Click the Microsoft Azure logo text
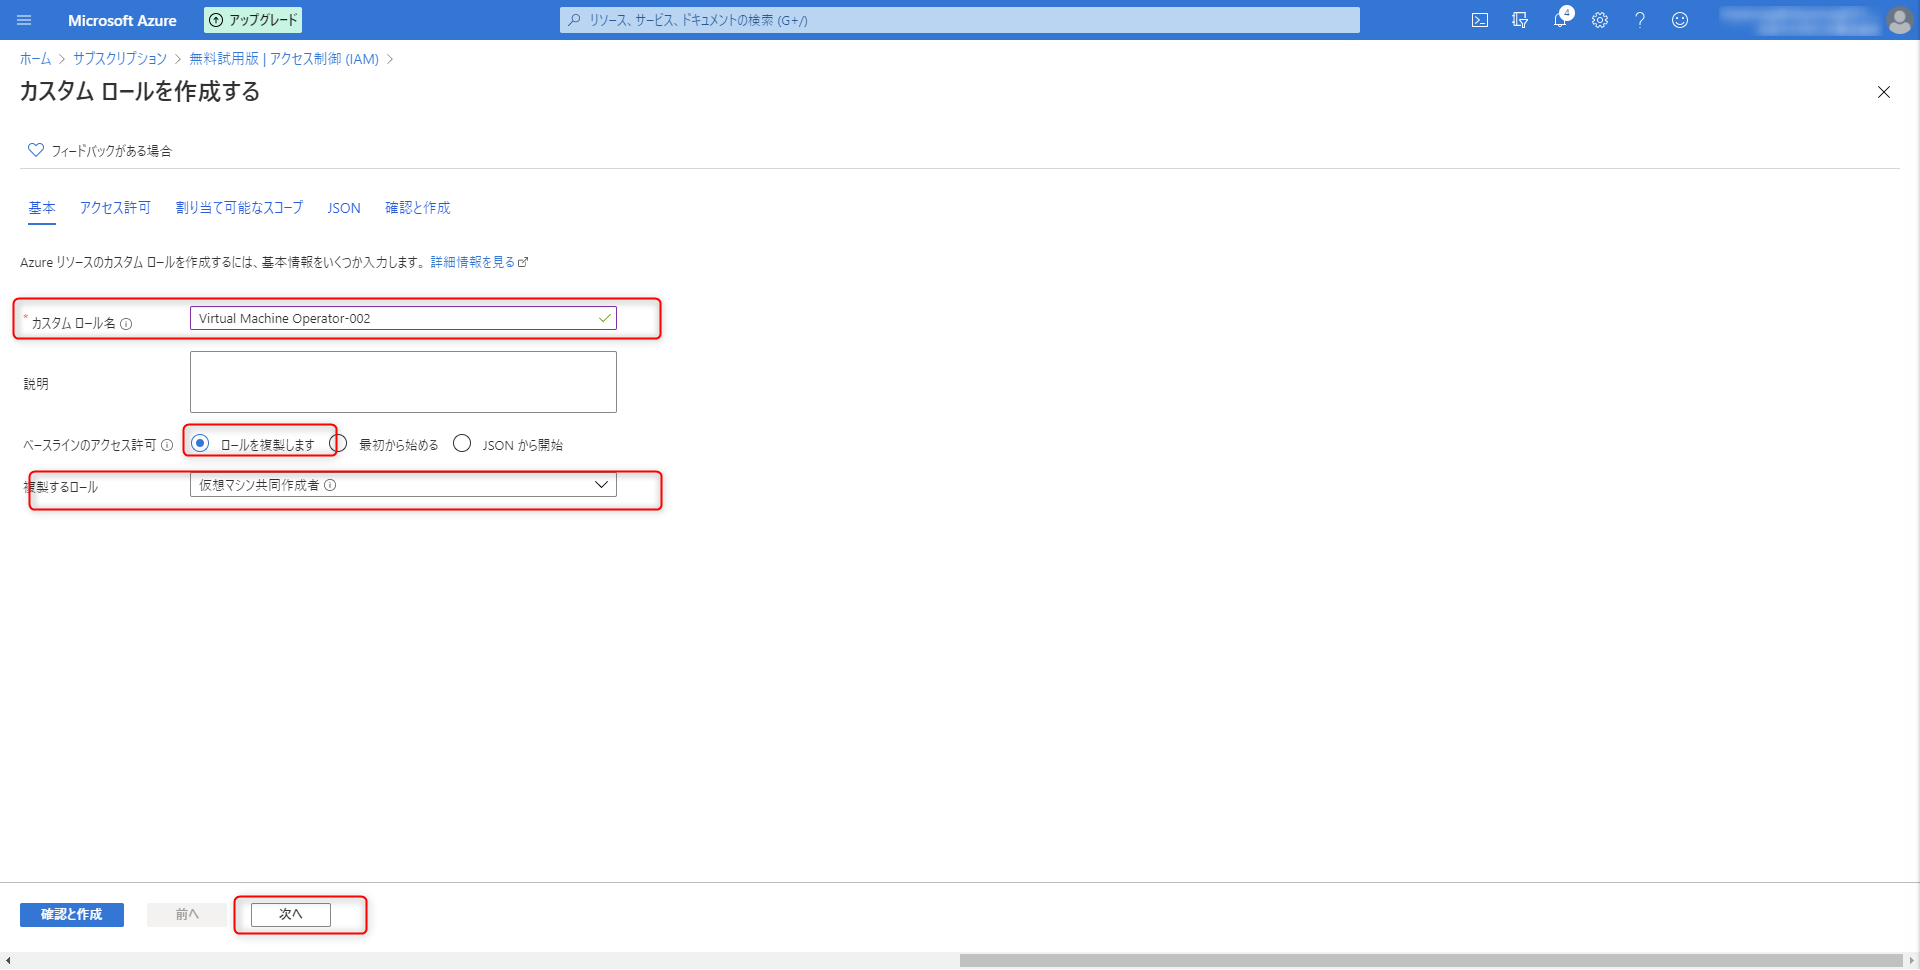Viewport: 1920px width, 970px height. click(122, 20)
